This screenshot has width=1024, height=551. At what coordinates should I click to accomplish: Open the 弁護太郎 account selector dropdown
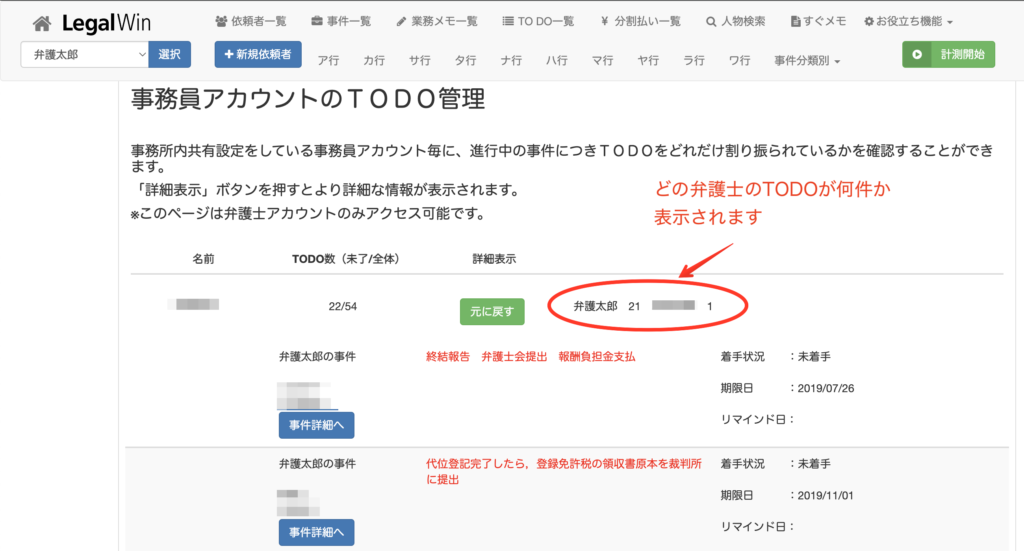tap(84, 55)
